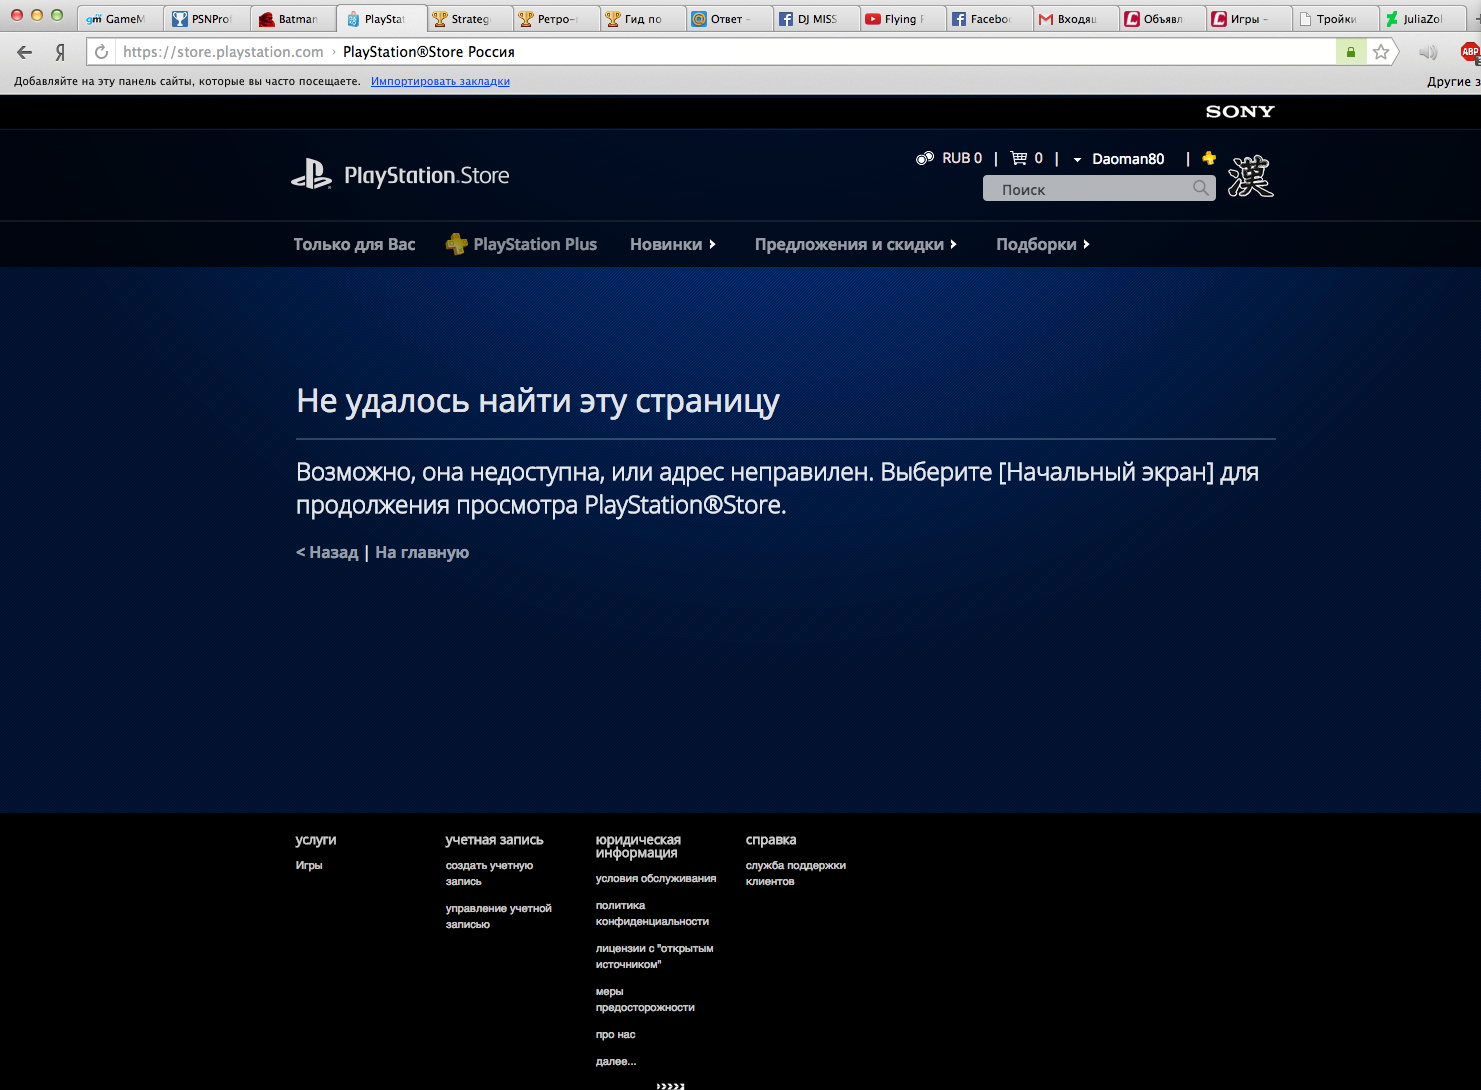Click the browser back arrow
Image resolution: width=1481 pixels, height=1090 pixels.
(x=25, y=52)
